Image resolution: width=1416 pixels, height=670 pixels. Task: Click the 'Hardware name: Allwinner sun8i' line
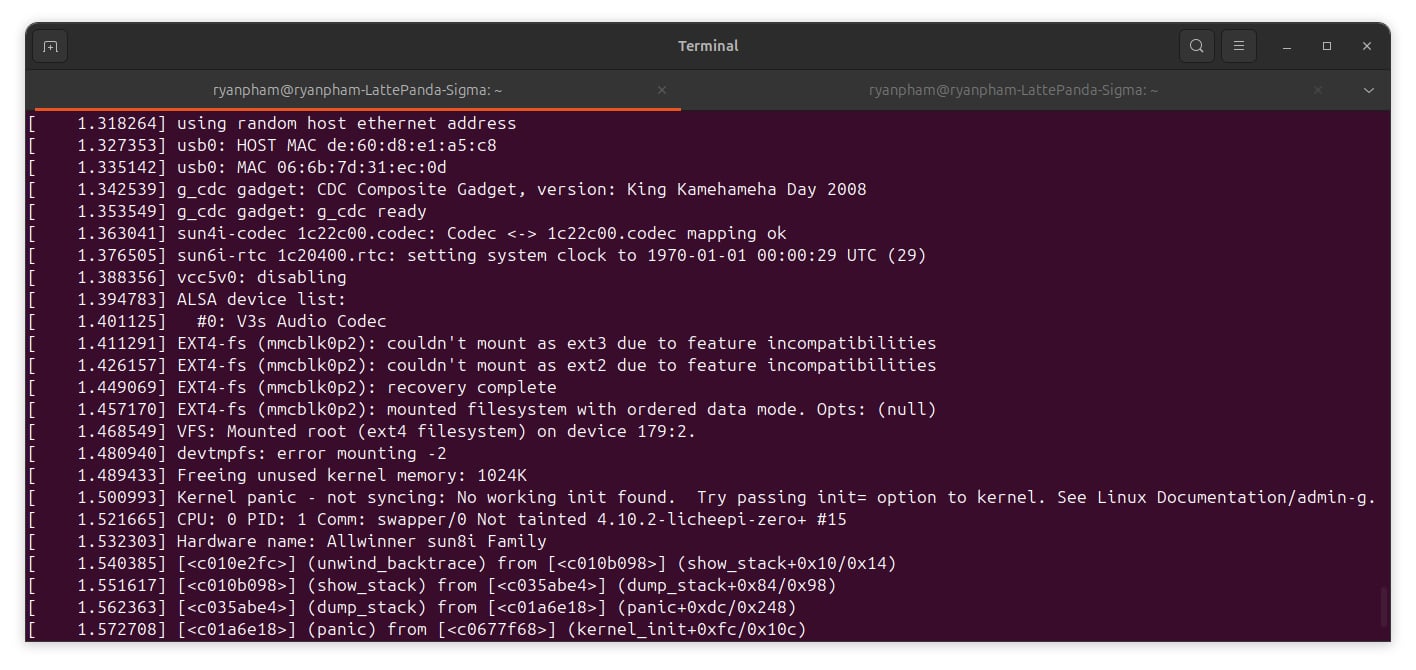(361, 541)
